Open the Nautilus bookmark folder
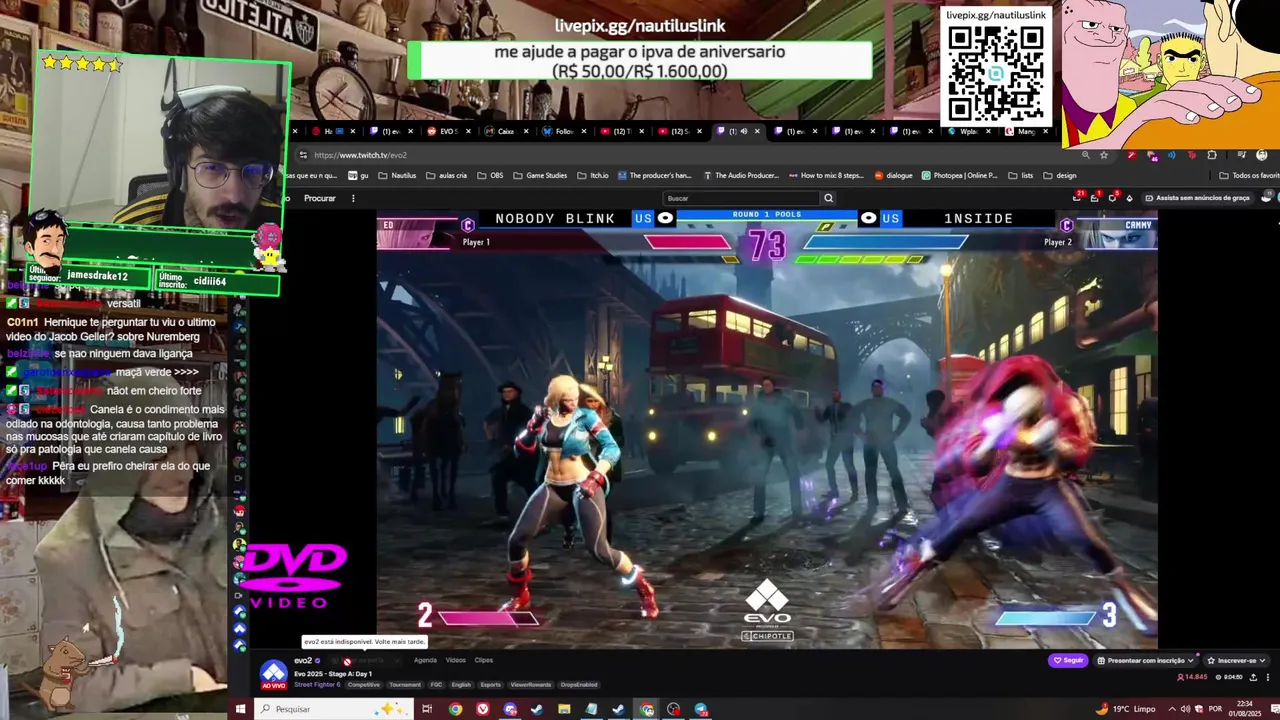 tap(398, 175)
